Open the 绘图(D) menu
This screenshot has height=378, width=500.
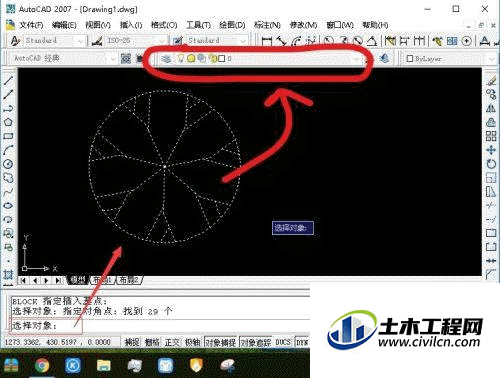(x=232, y=25)
